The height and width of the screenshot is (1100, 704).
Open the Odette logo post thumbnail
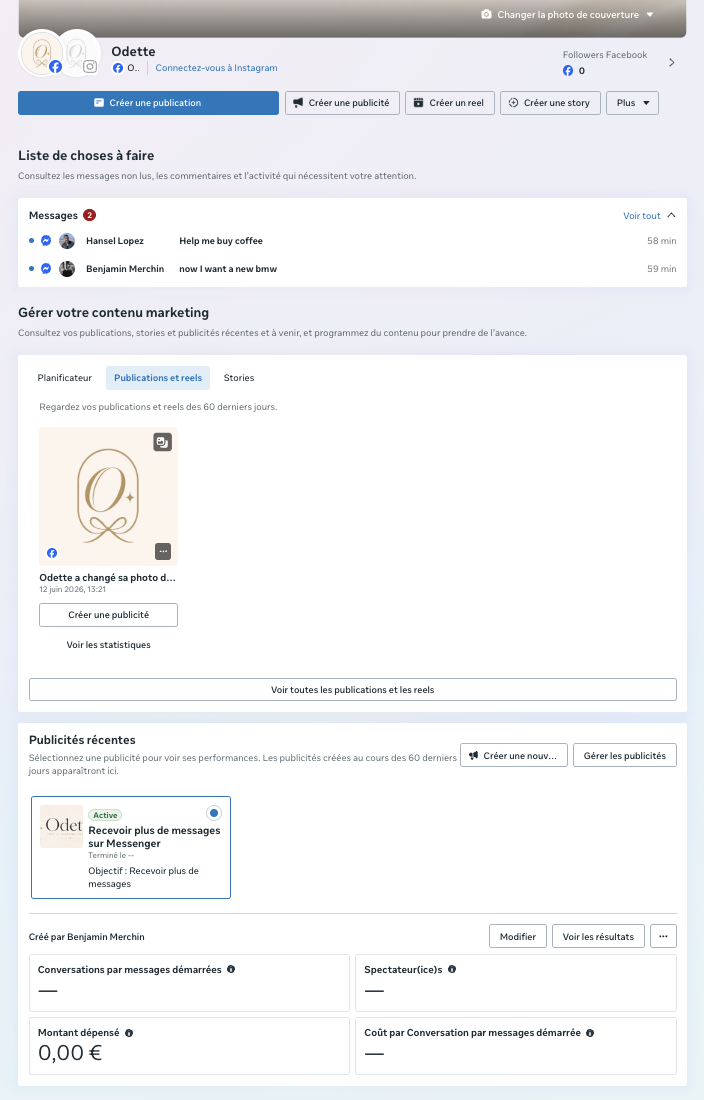(108, 497)
